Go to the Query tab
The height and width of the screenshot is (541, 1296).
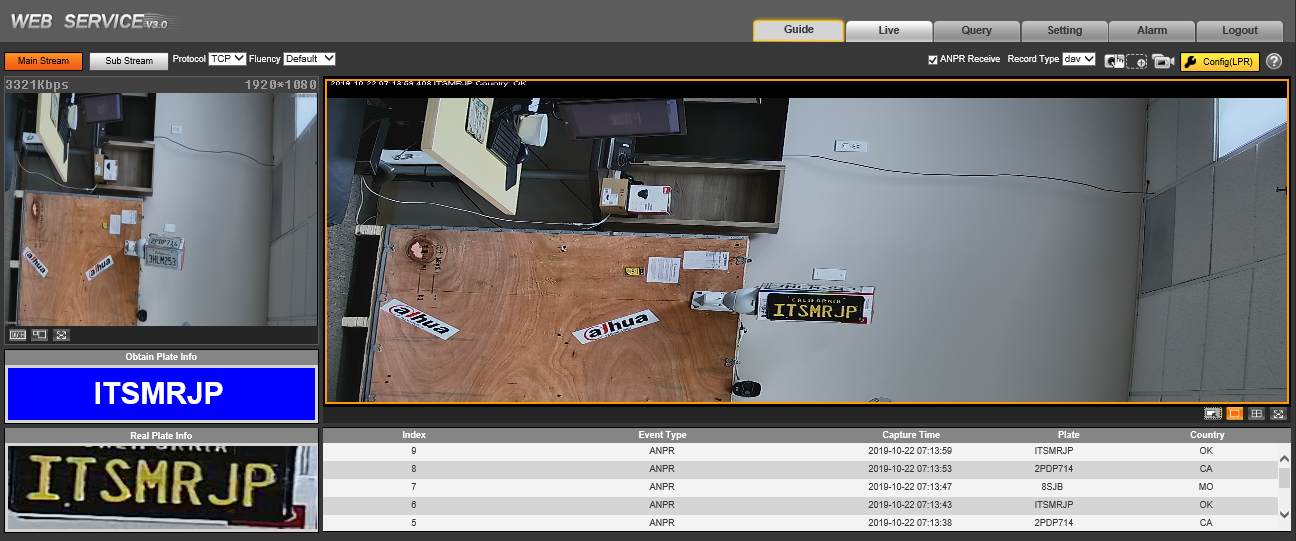pos(976,30)
